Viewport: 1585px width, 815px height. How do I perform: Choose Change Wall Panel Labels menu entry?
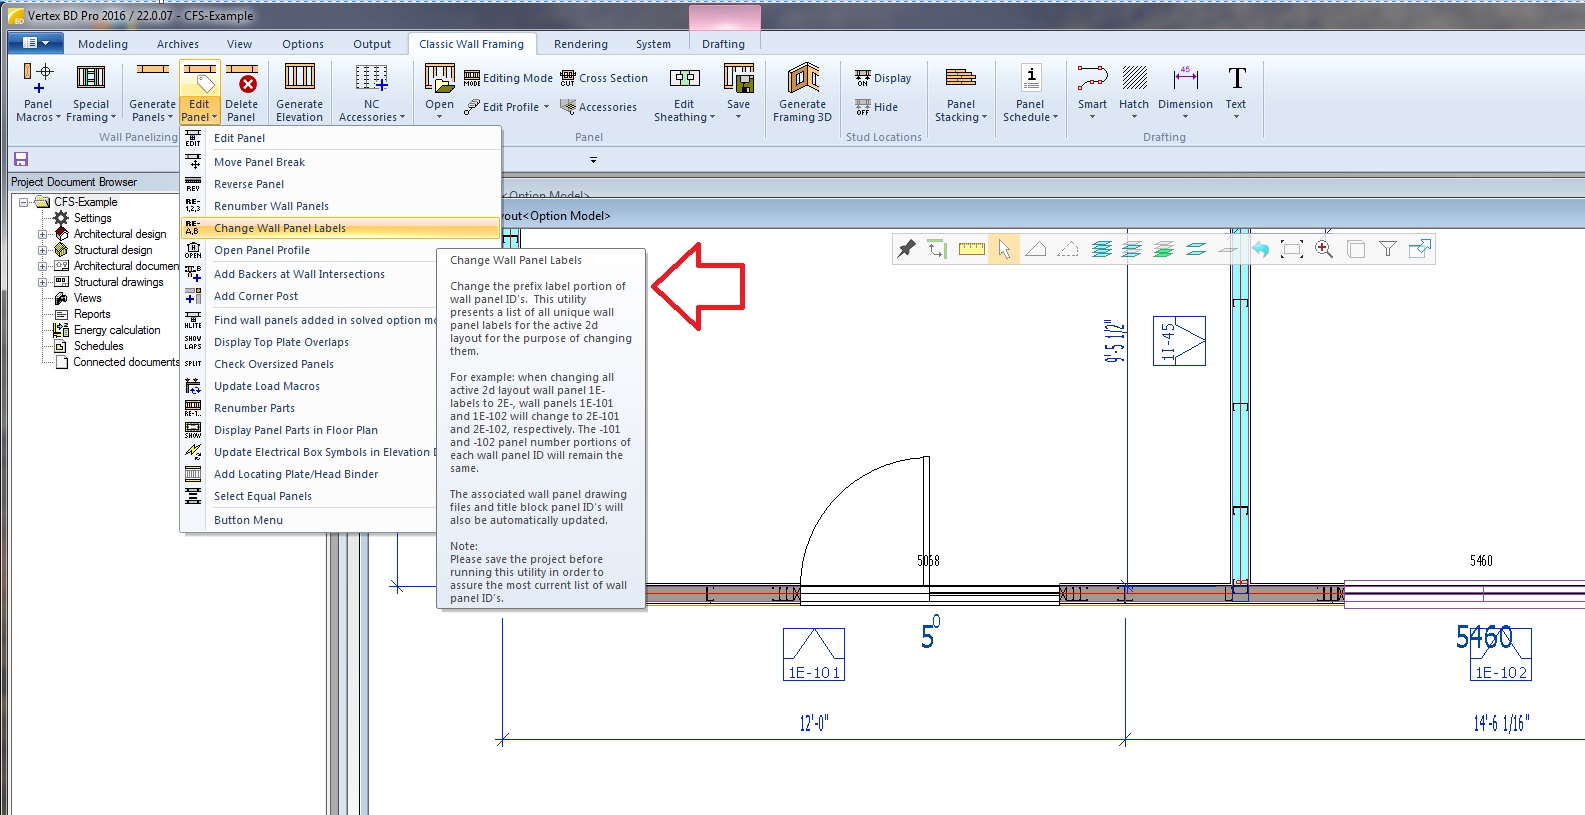(280, 228)
